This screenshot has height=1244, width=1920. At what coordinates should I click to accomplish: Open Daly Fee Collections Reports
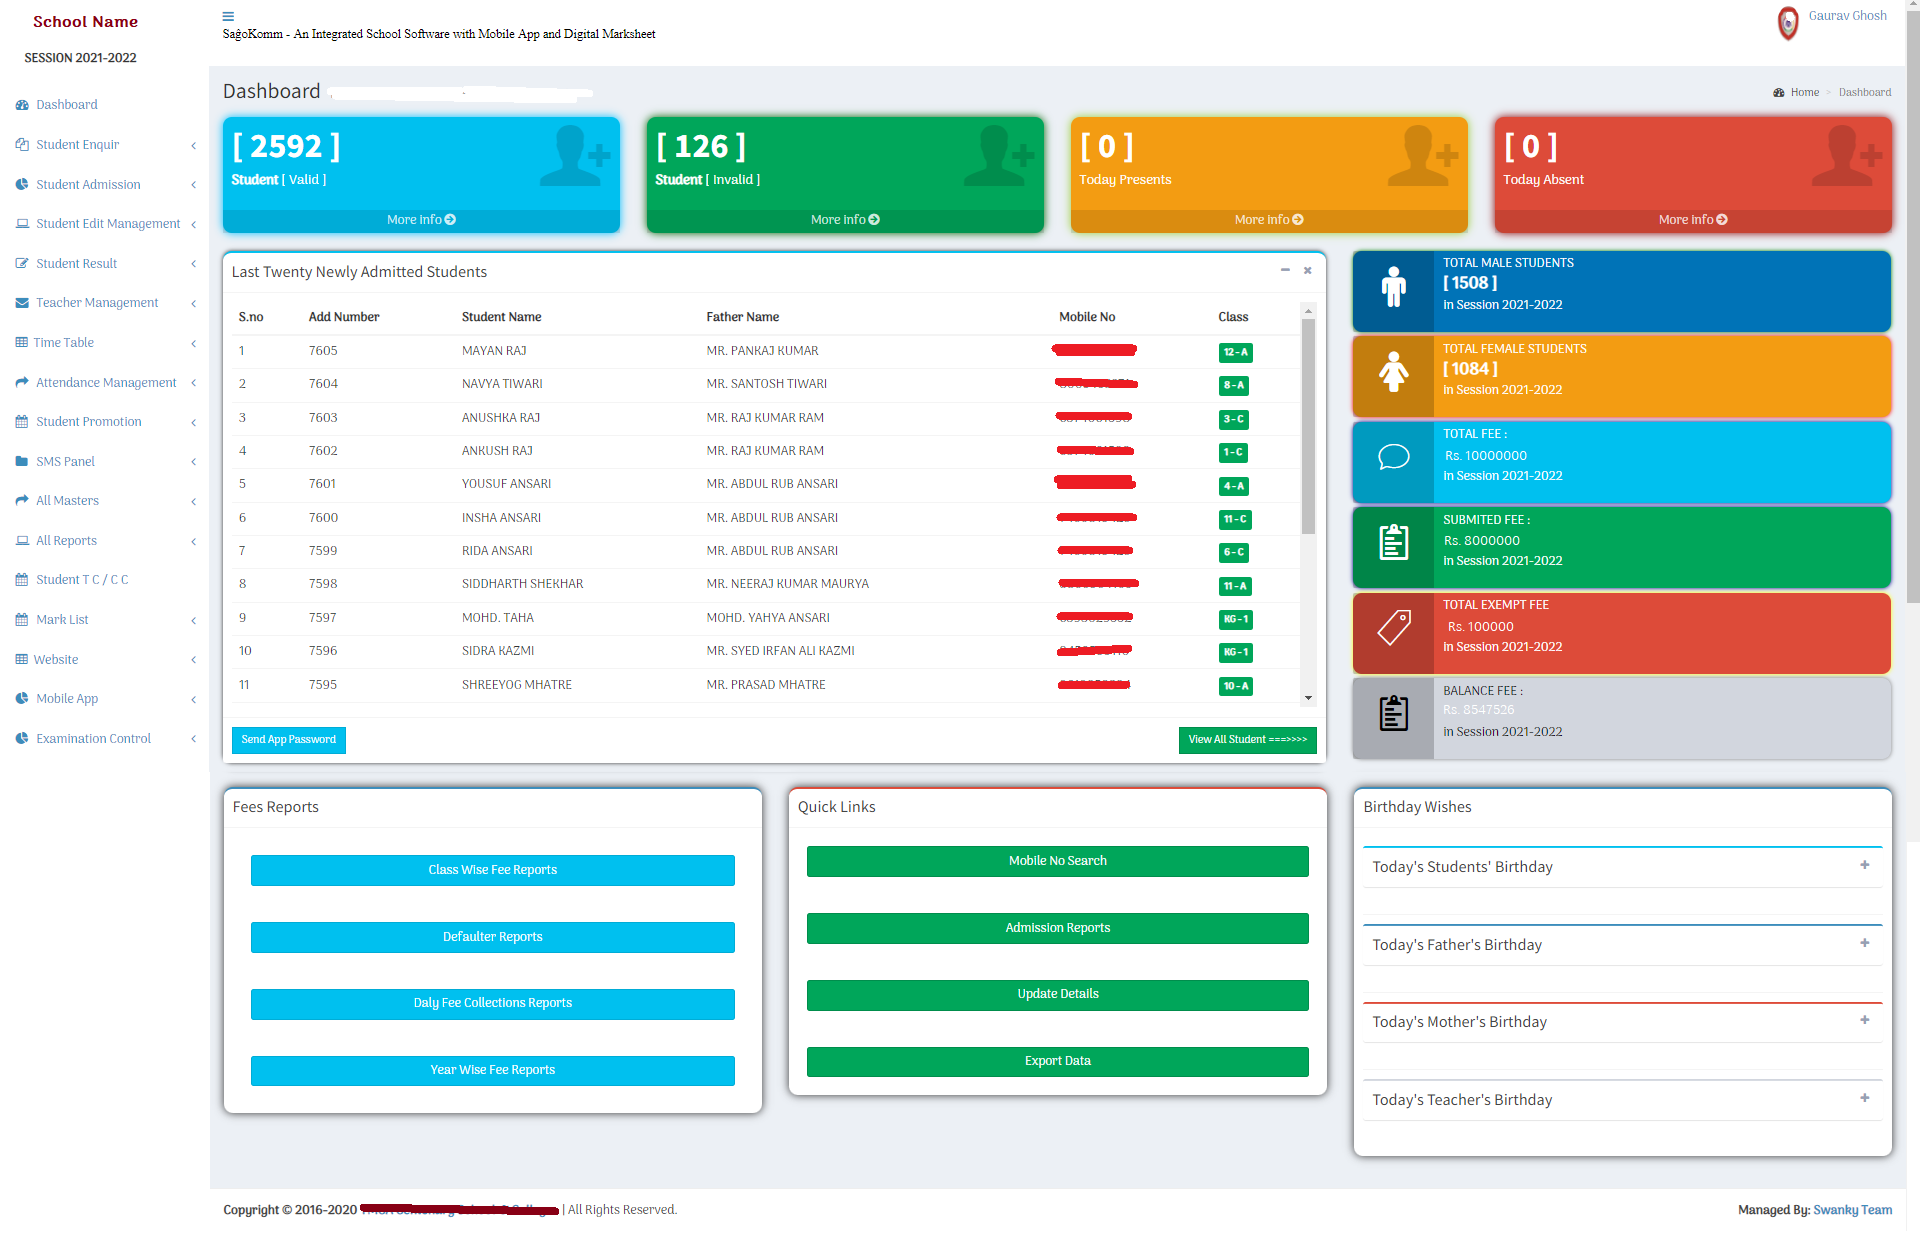pyautogui.click(x=493, y=1003)
